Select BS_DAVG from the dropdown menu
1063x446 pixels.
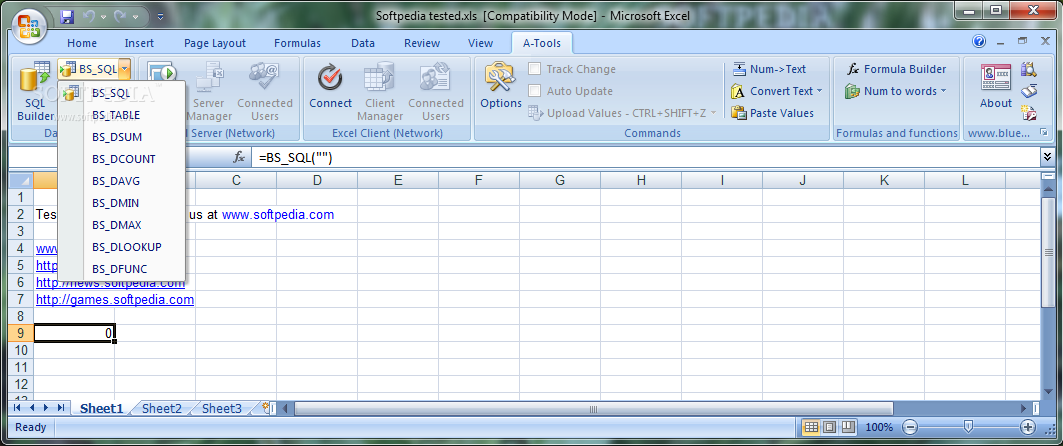coord(121,181)
